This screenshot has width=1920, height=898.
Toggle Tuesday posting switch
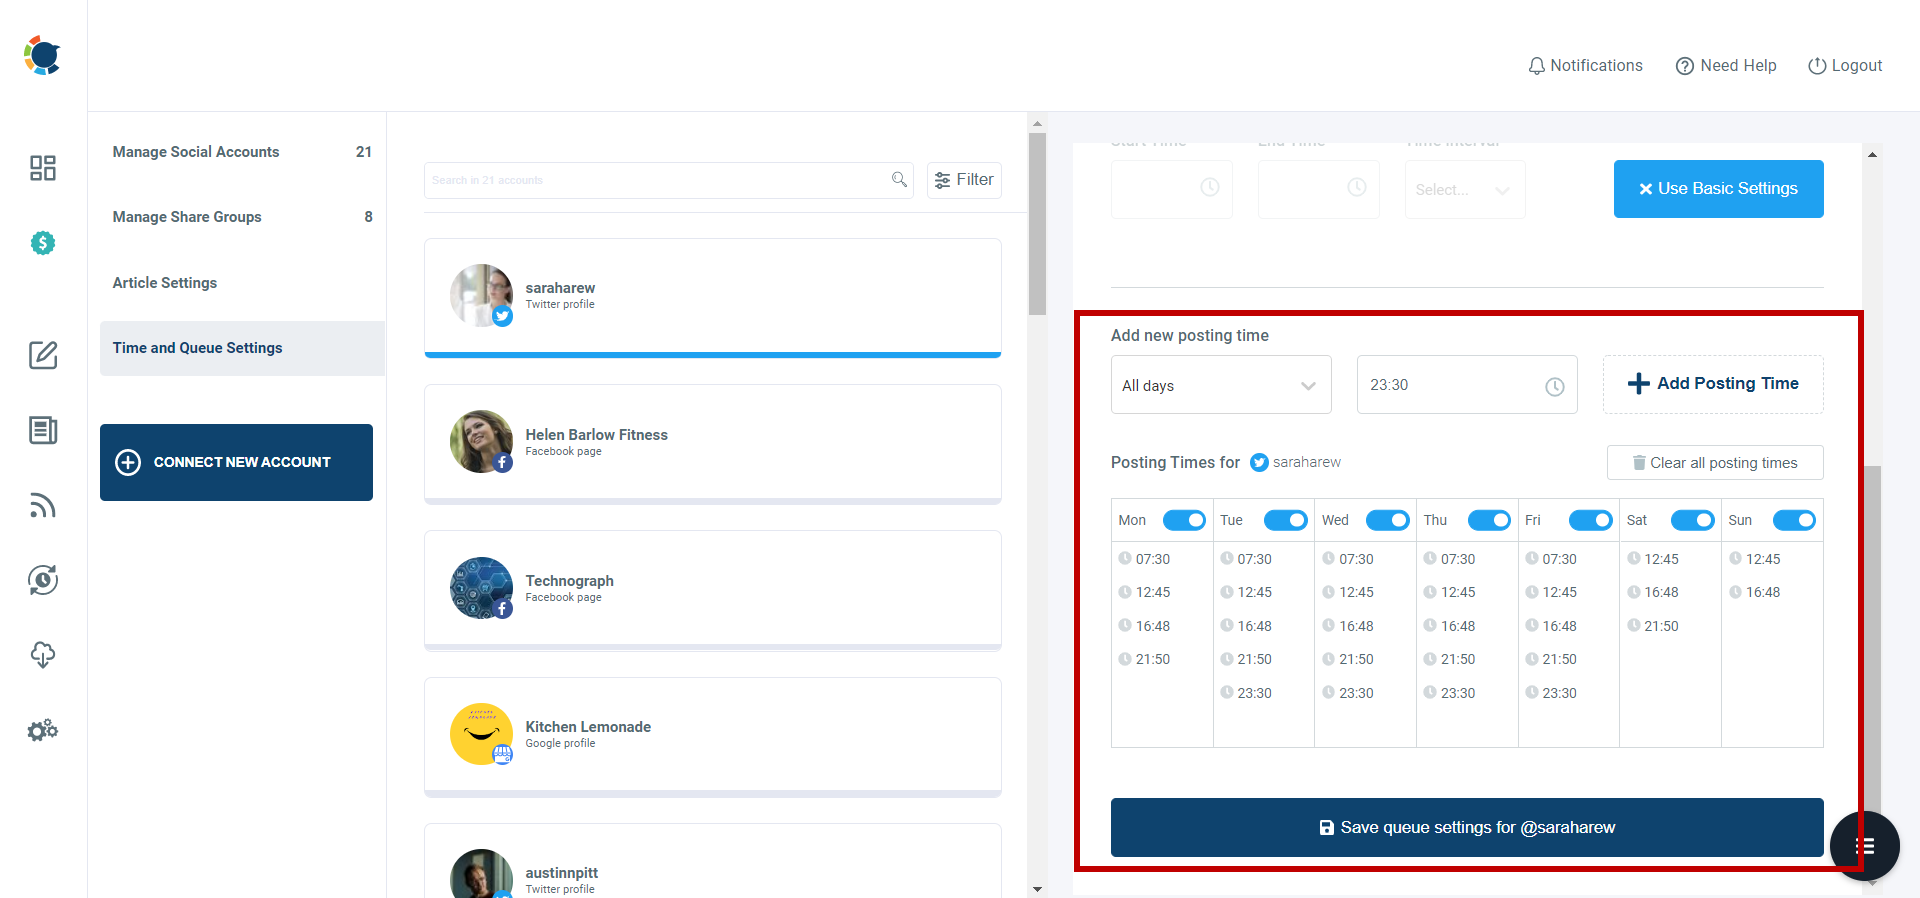coord(1286,520)
